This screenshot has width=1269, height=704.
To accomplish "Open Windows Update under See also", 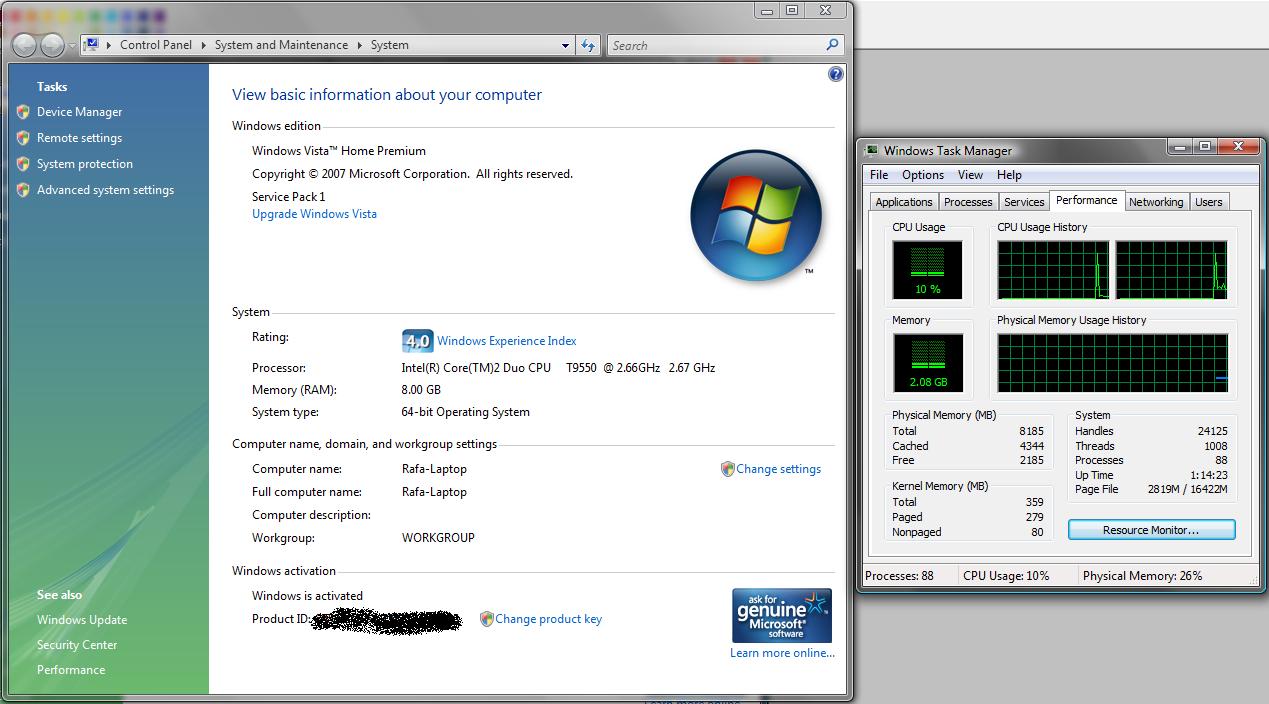I will (82, 620).
